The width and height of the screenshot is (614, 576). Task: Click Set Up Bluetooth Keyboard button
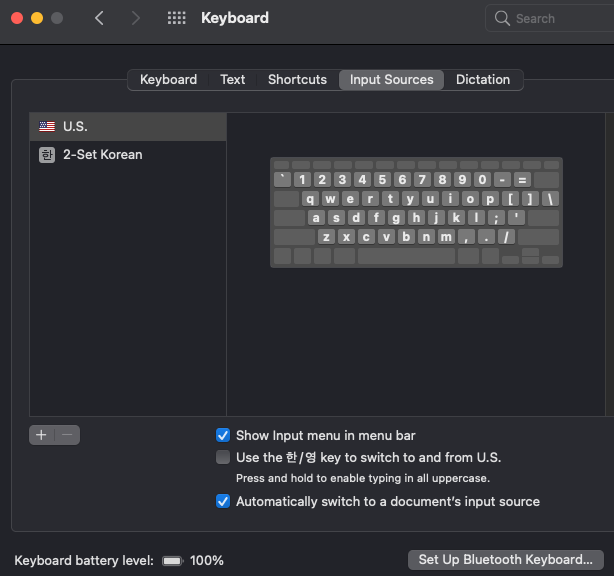pyautogui.click(x=505, y=559)
